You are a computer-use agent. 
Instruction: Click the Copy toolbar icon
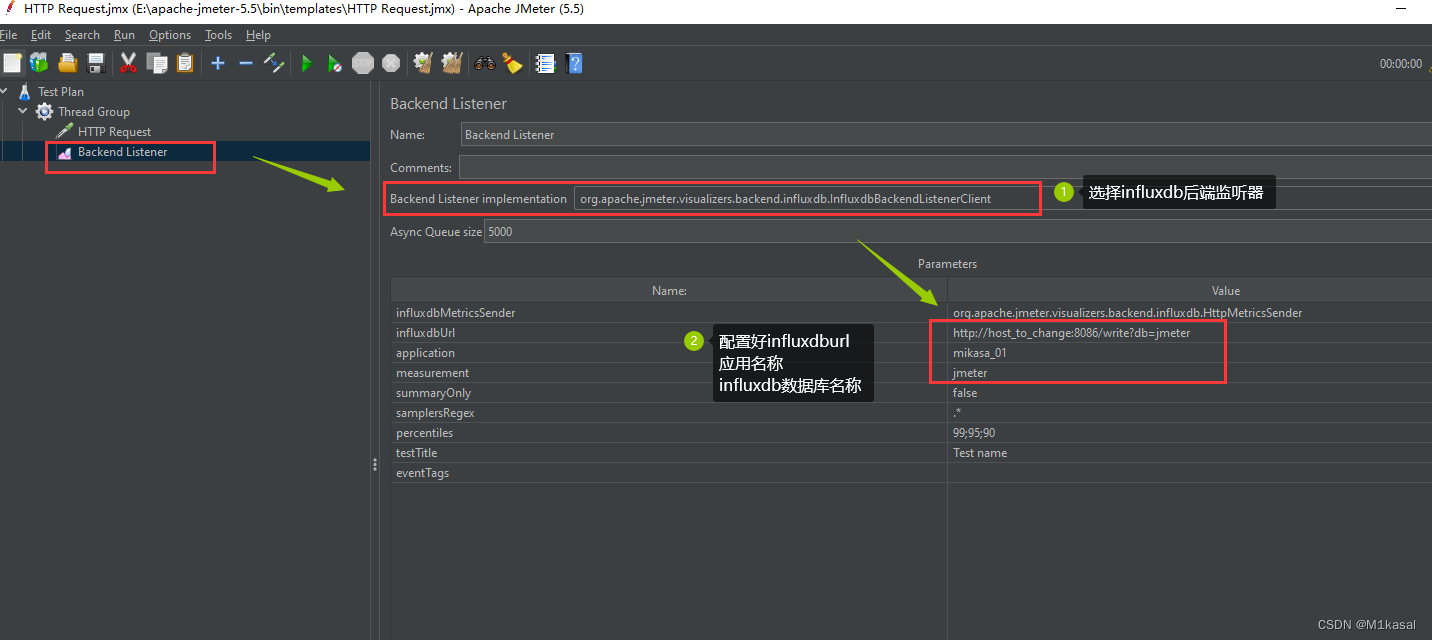(x=157, y=63)
